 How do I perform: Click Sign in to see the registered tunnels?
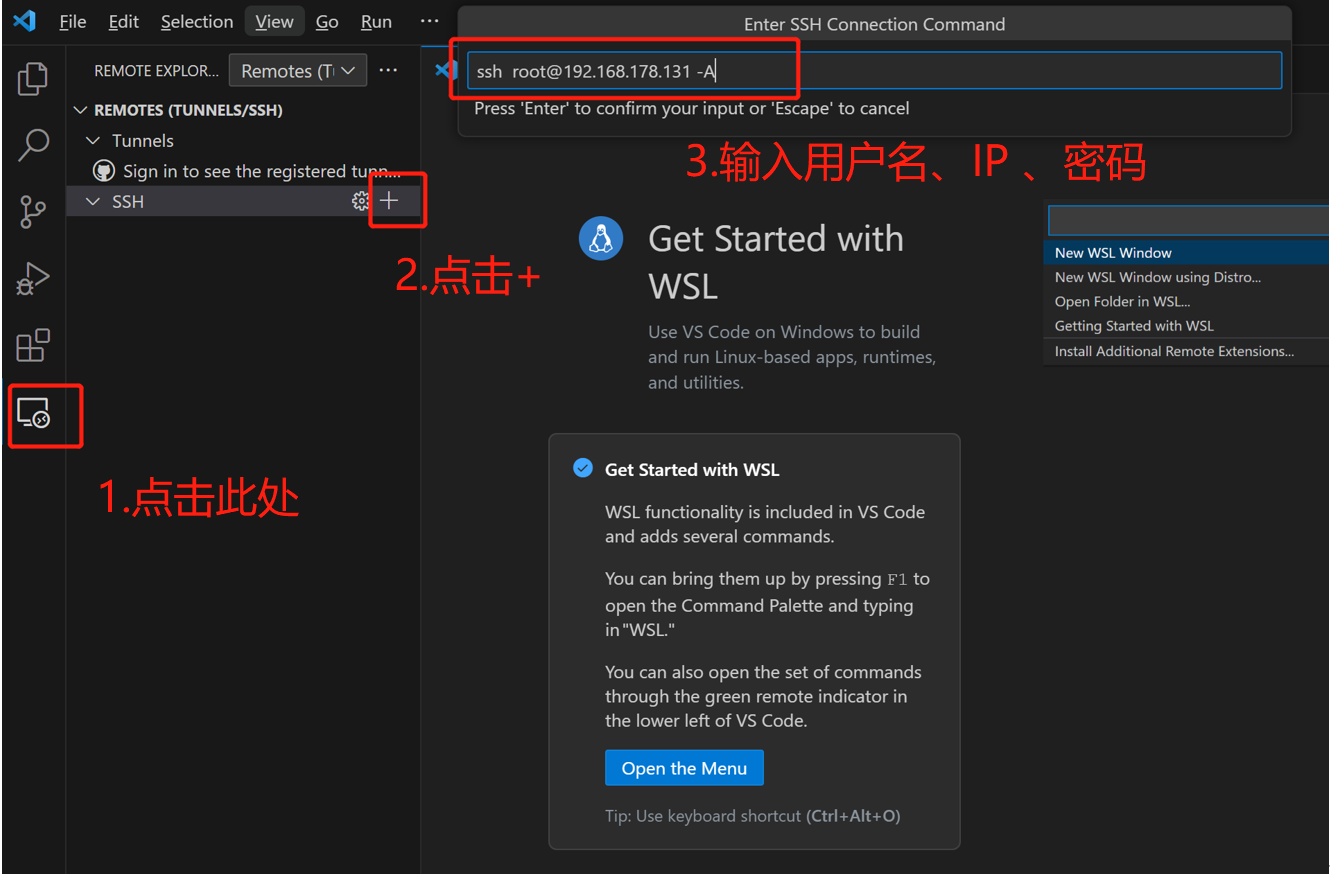(x=262, y=171)
